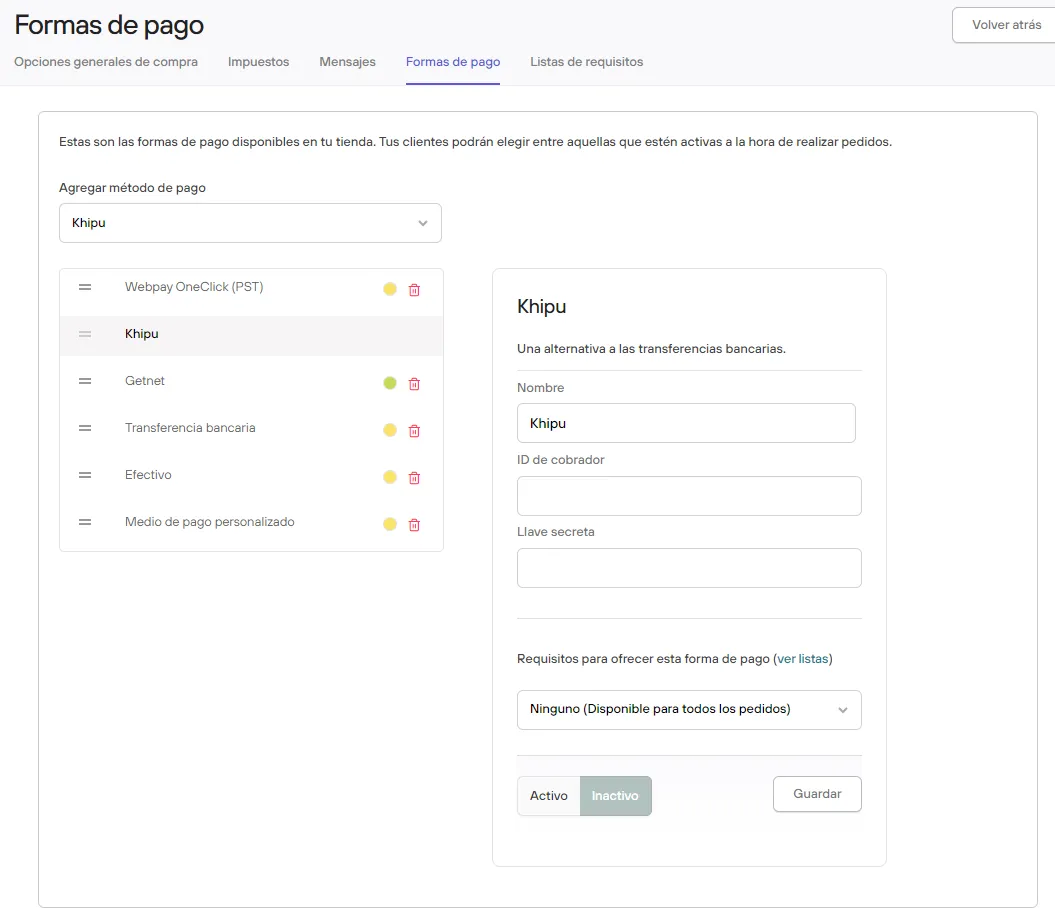Screen dimensions: 1055x913
Task: Grab the drag handle of Webpay OneClick (PST)
Action: pos(85,287)
